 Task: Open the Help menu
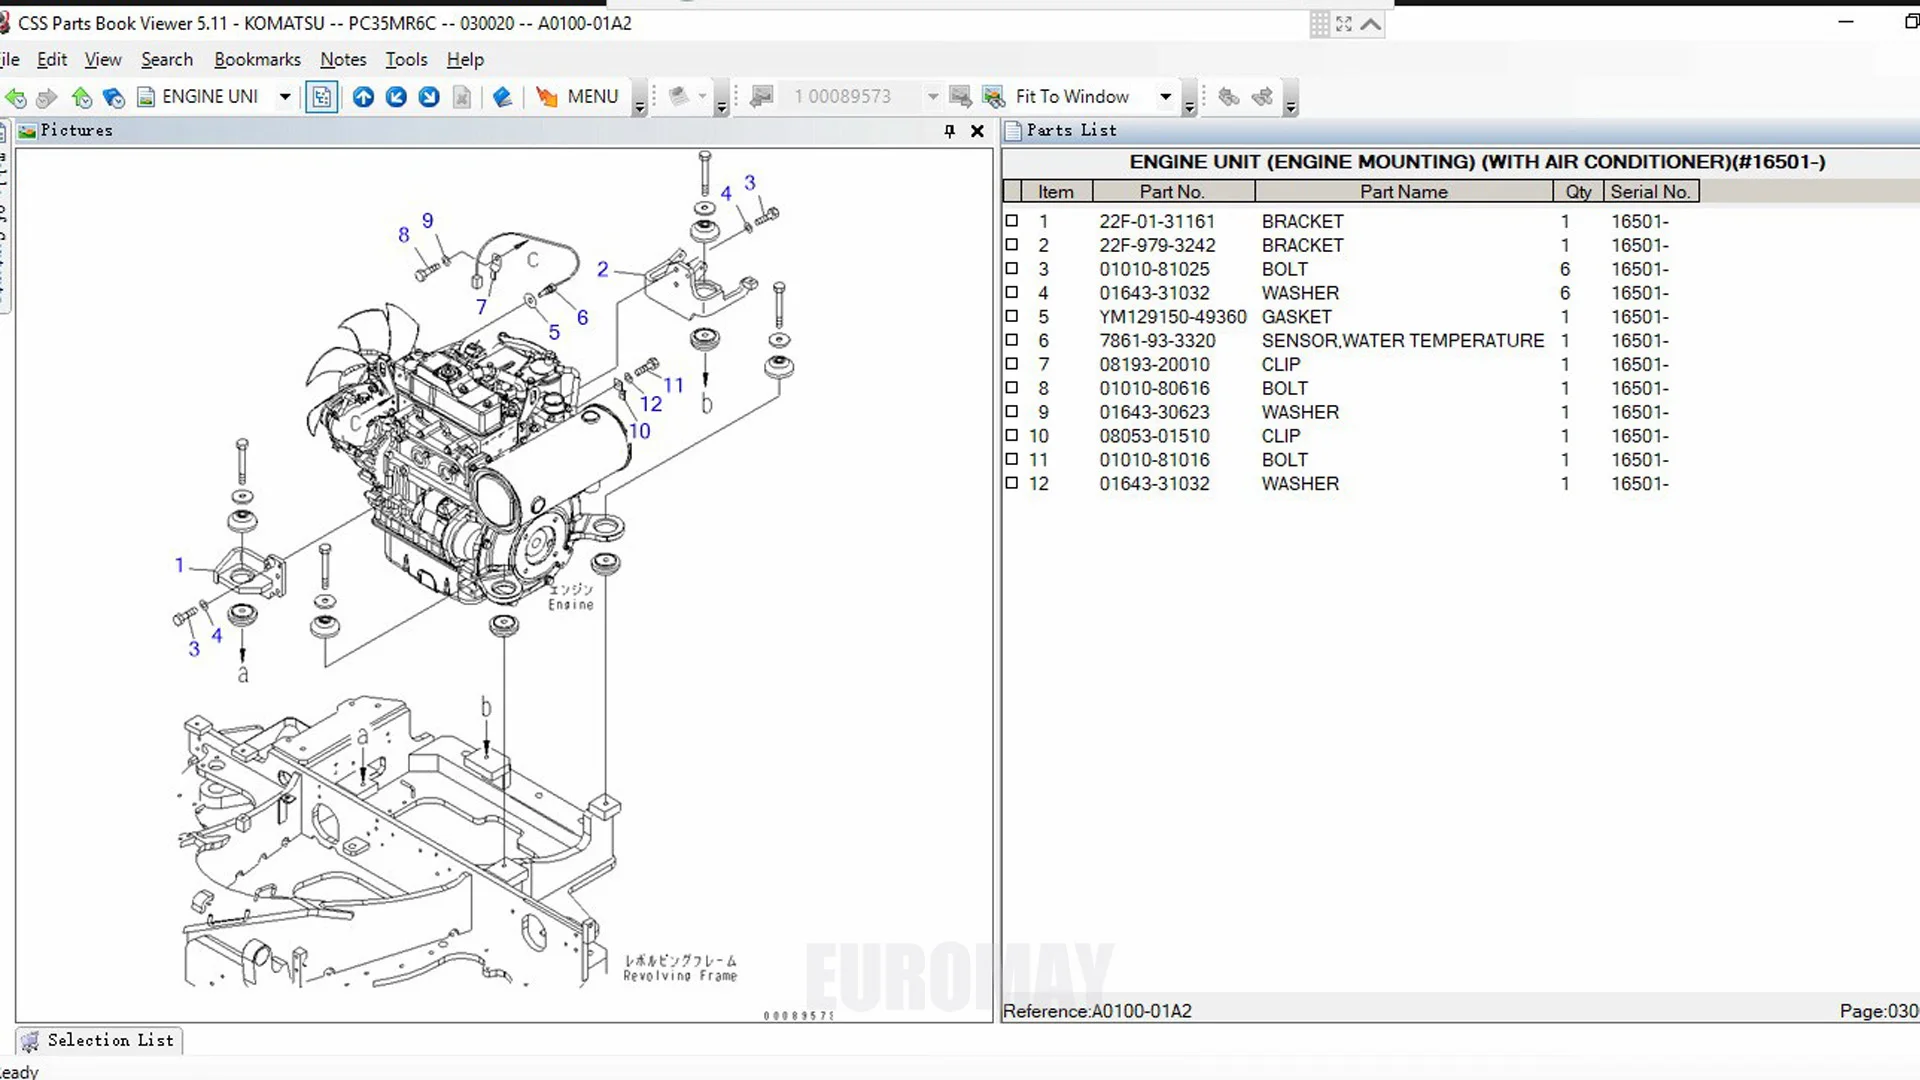pyautogui.click(x=465, y=60)
